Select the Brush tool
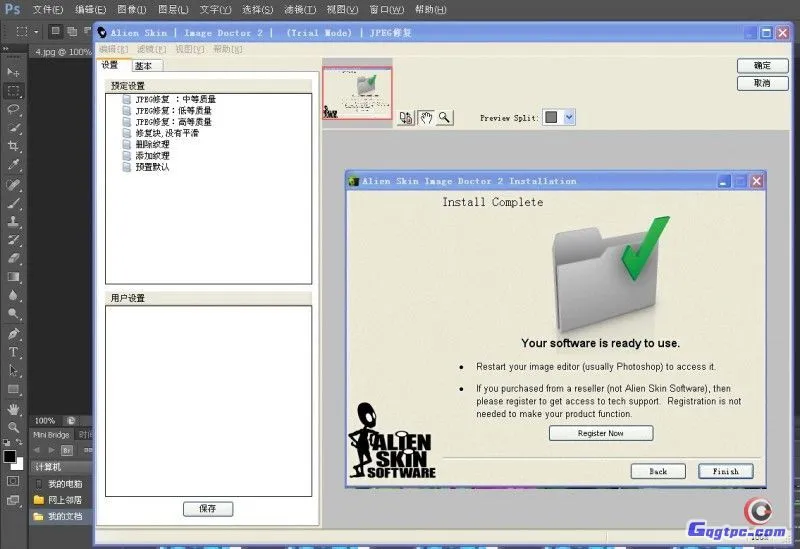This screenshot has height=549, width=800. coord(13,203)
